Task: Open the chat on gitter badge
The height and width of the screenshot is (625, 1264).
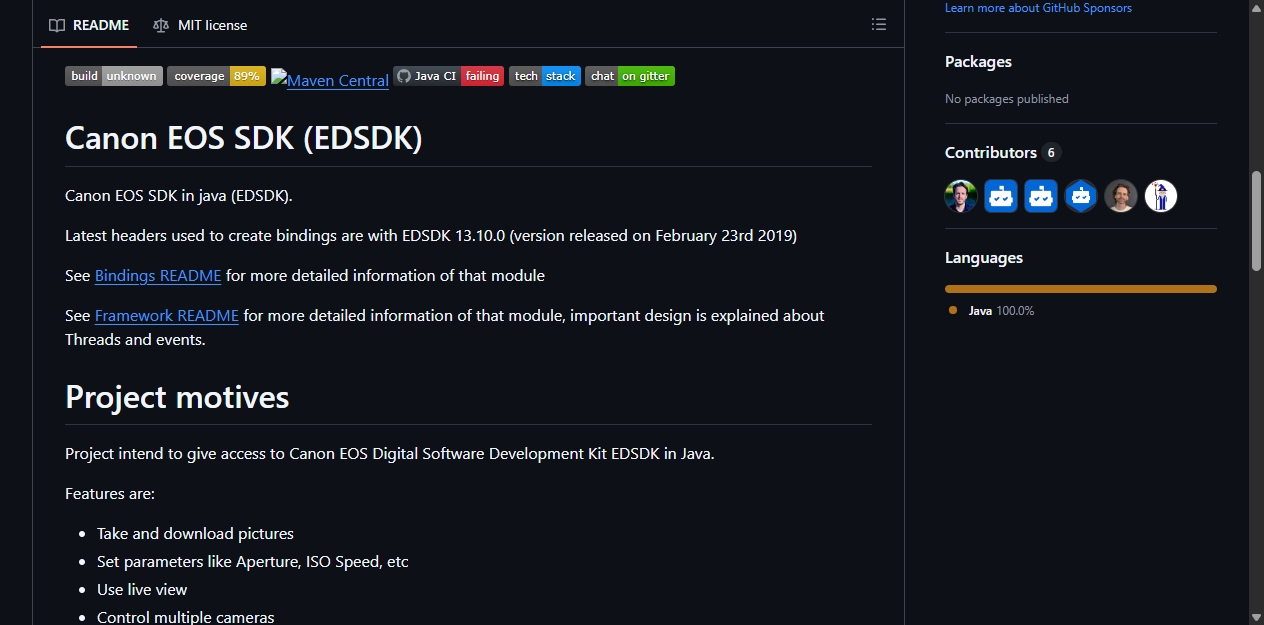Action: [630, 76]
